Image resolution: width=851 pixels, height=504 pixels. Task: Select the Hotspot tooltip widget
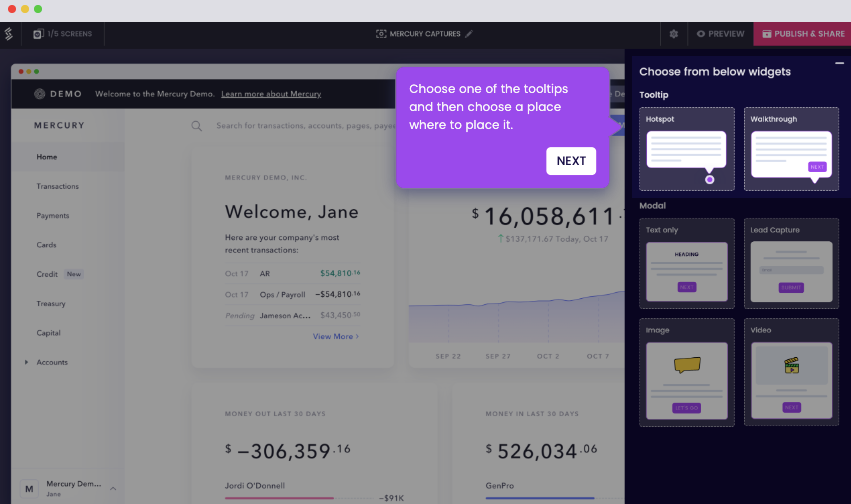687,149
